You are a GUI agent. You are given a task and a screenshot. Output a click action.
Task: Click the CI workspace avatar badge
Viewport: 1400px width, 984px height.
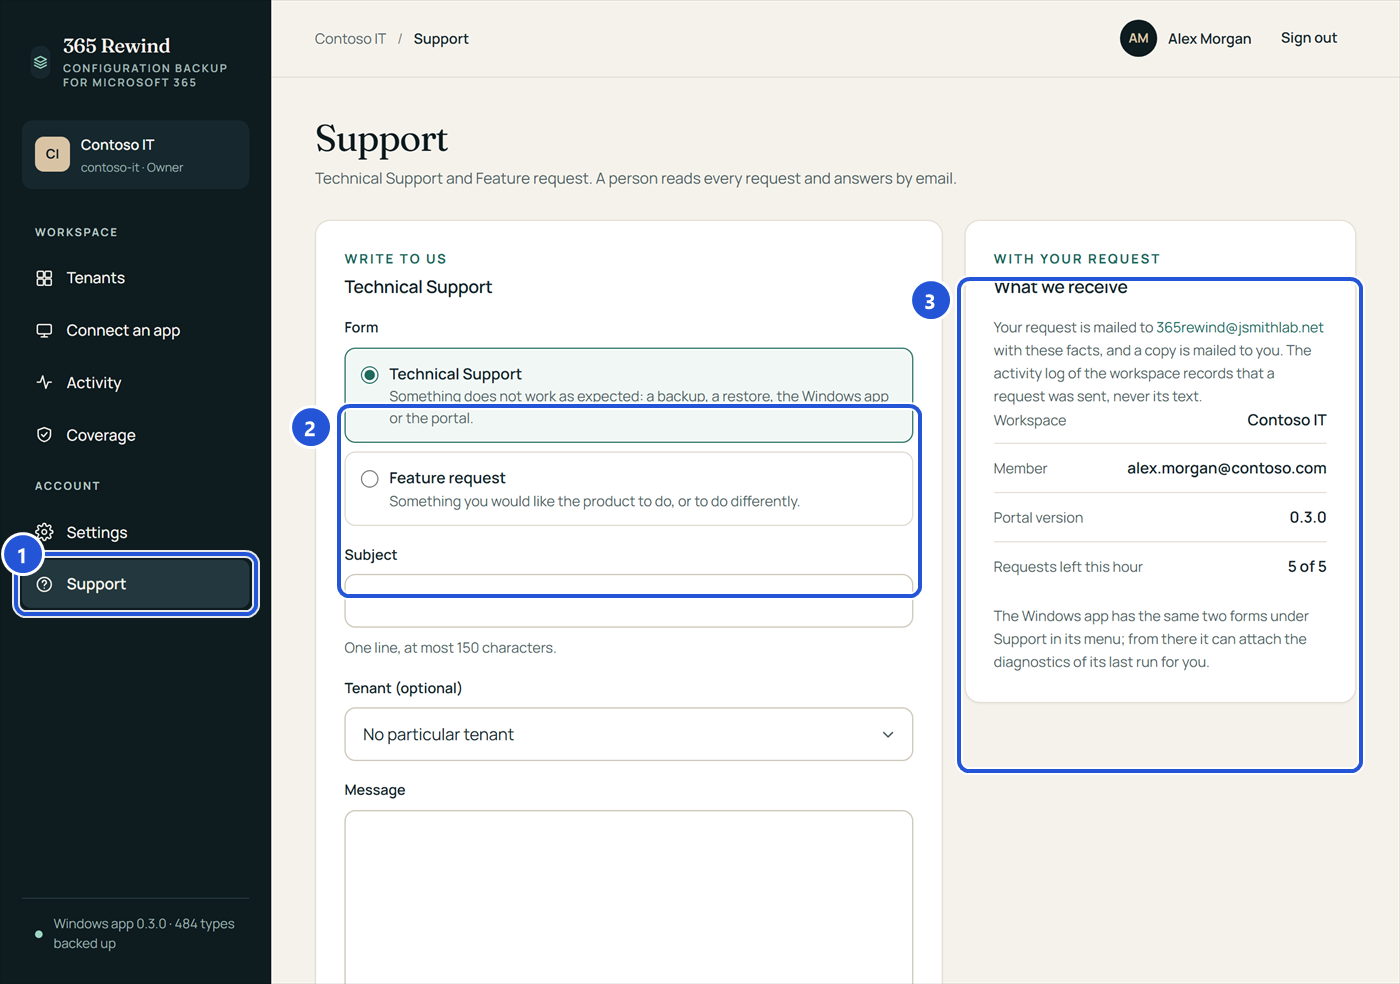[x=53, y=155]
